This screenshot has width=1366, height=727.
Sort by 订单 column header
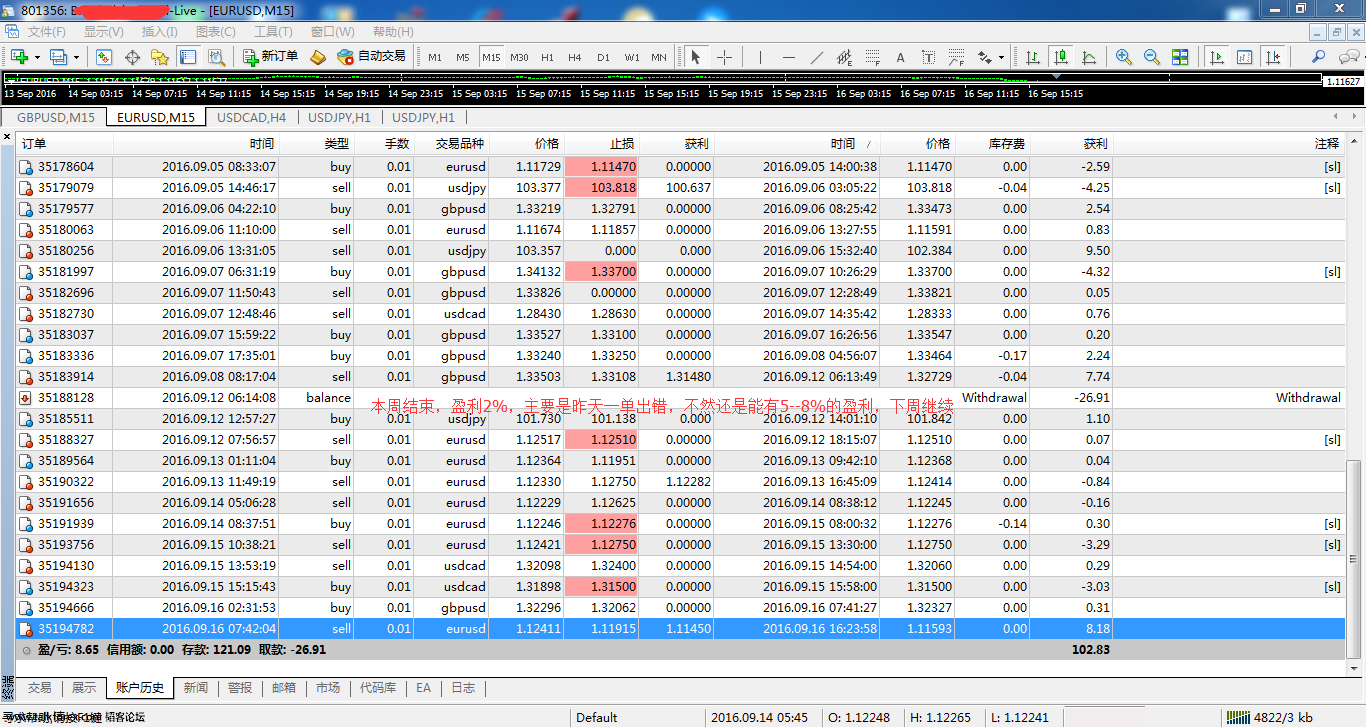pos(65,144)
